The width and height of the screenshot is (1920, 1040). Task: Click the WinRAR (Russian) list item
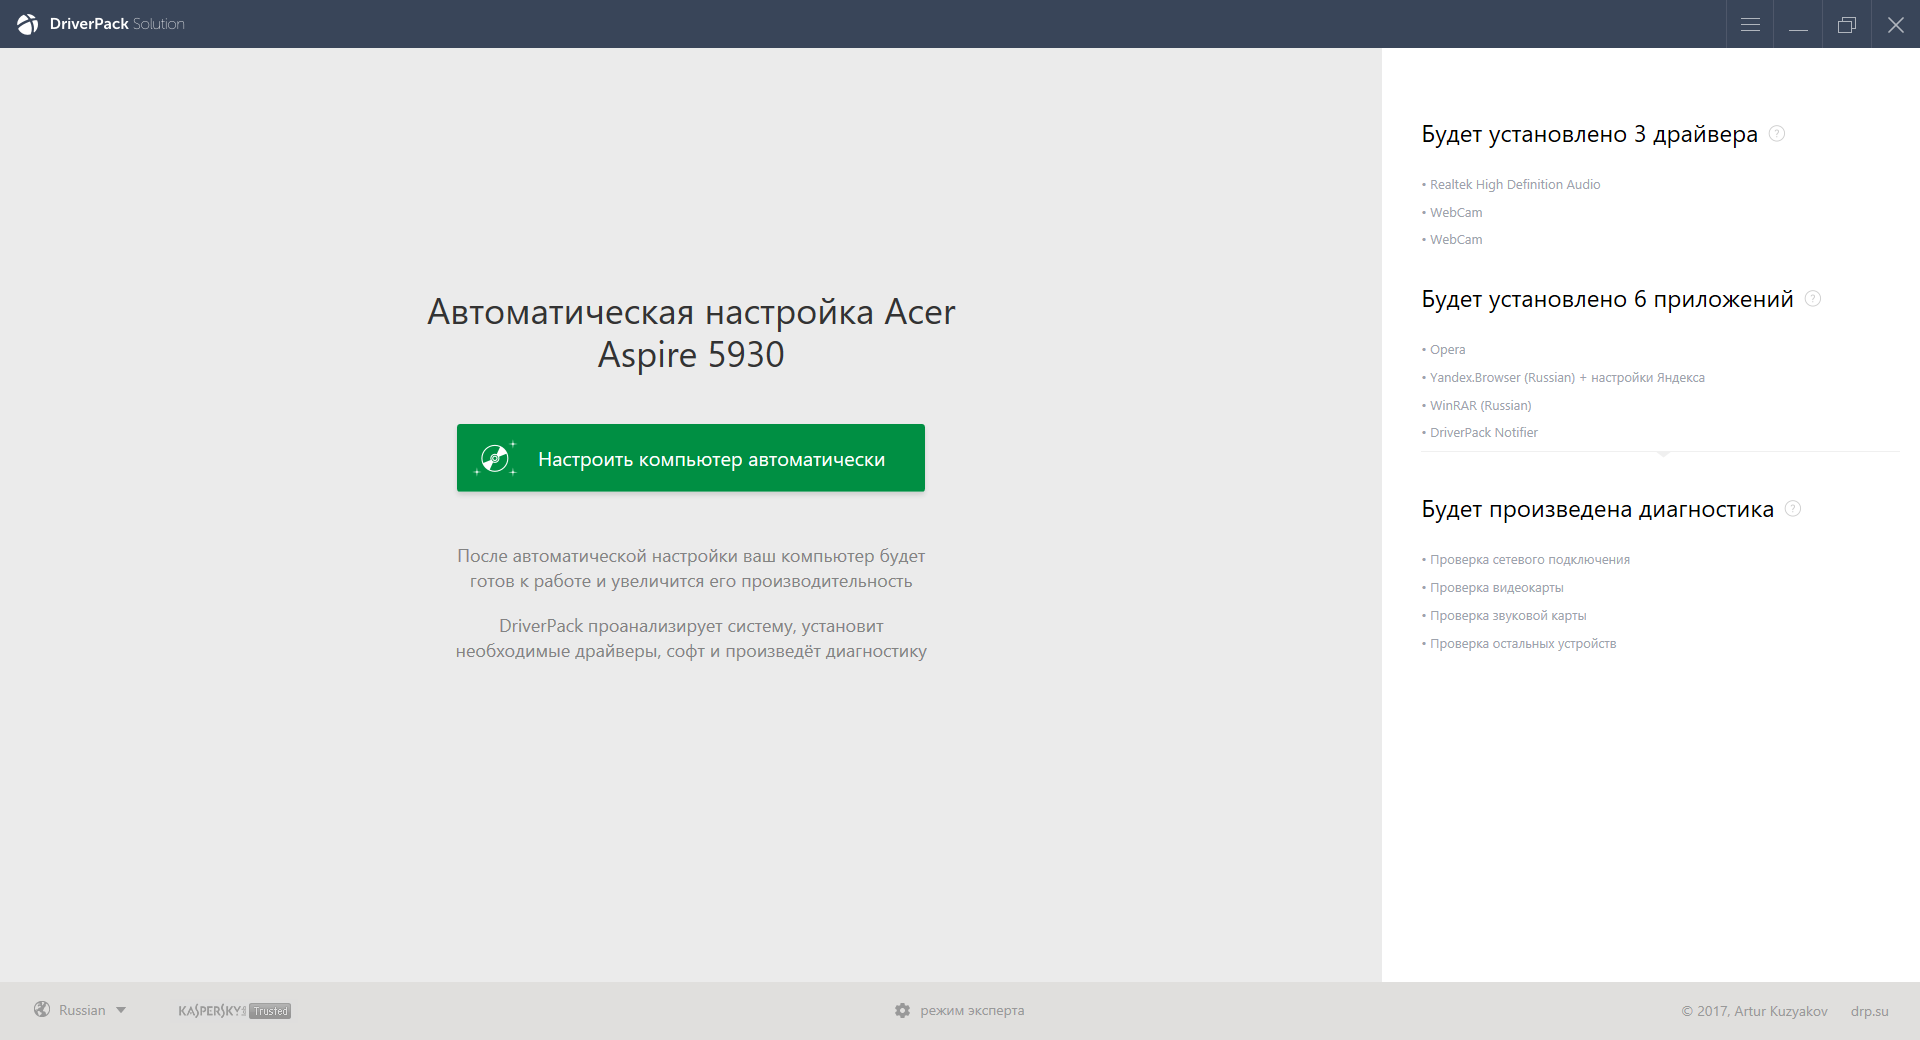(1480, 406)
